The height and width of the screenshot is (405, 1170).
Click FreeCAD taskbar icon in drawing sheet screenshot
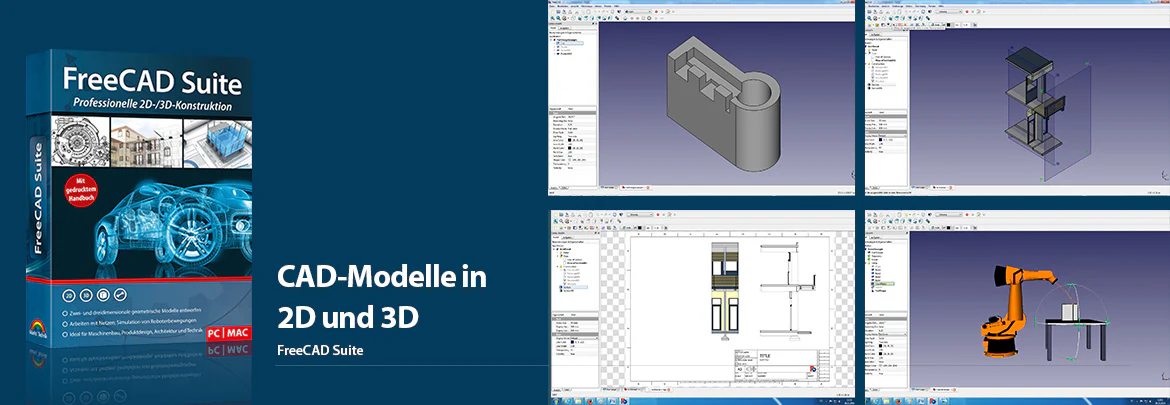624,401
